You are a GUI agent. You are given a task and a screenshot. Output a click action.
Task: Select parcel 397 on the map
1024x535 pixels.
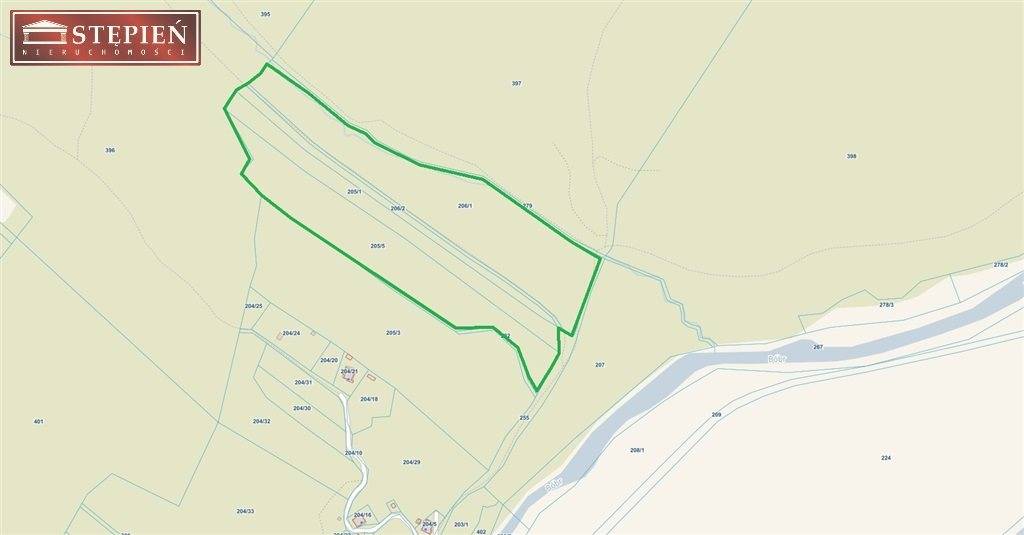pos(517,84)
